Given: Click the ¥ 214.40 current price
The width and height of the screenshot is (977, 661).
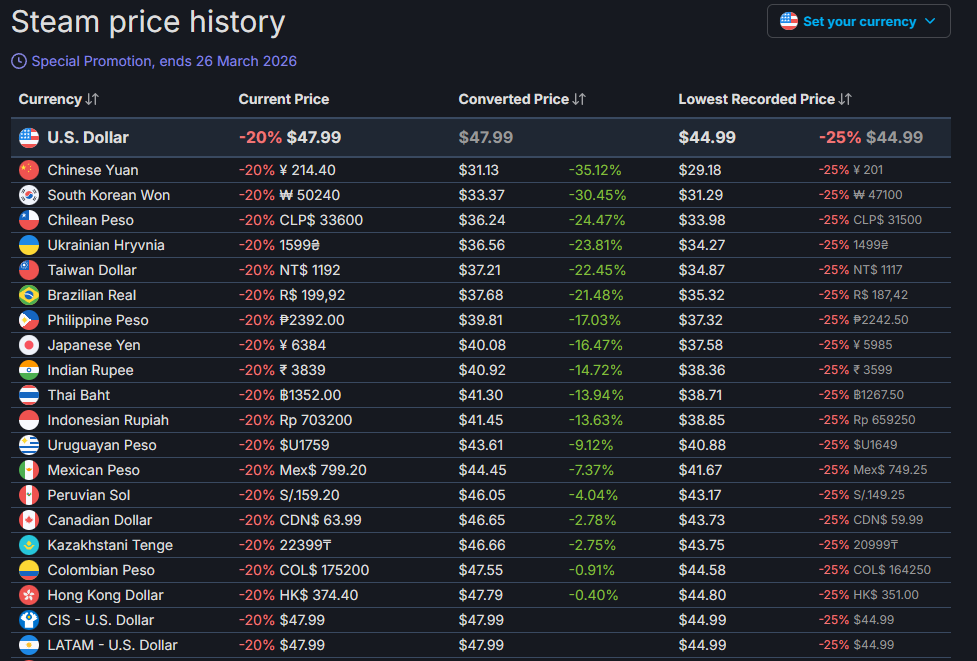Looking at the screenshot, I should pos(307,170).
